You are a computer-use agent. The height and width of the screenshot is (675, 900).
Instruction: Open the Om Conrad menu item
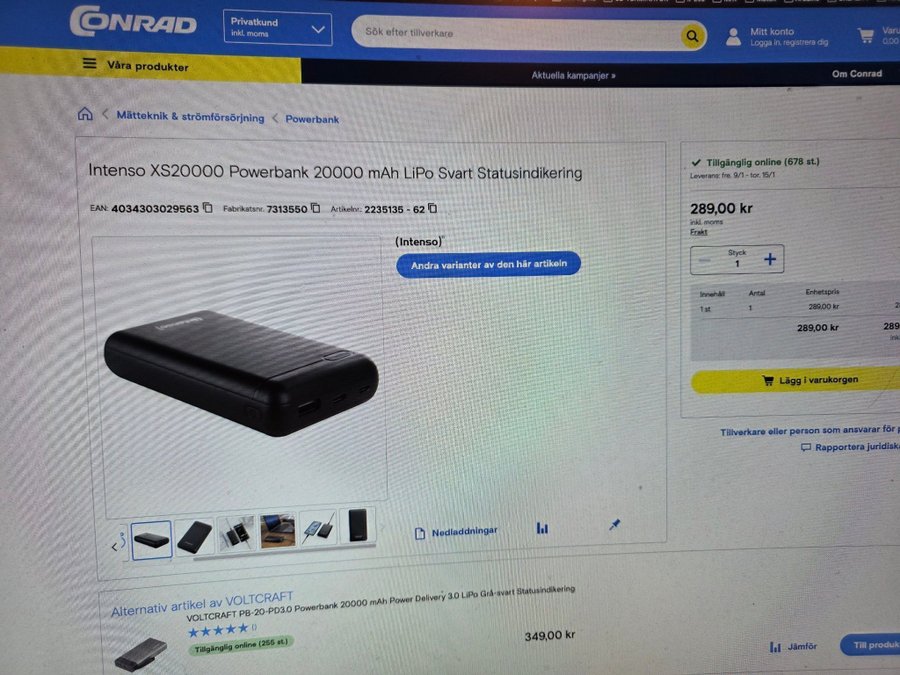point(856,73)
